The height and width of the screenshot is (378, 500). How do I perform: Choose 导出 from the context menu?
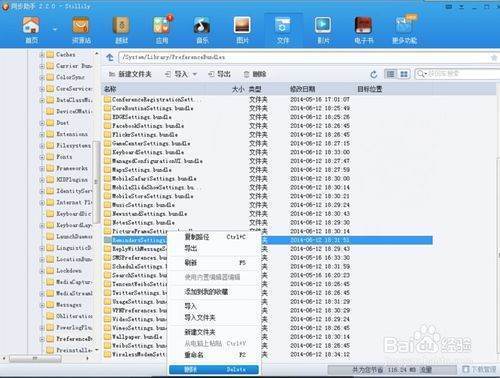(214, 248)
